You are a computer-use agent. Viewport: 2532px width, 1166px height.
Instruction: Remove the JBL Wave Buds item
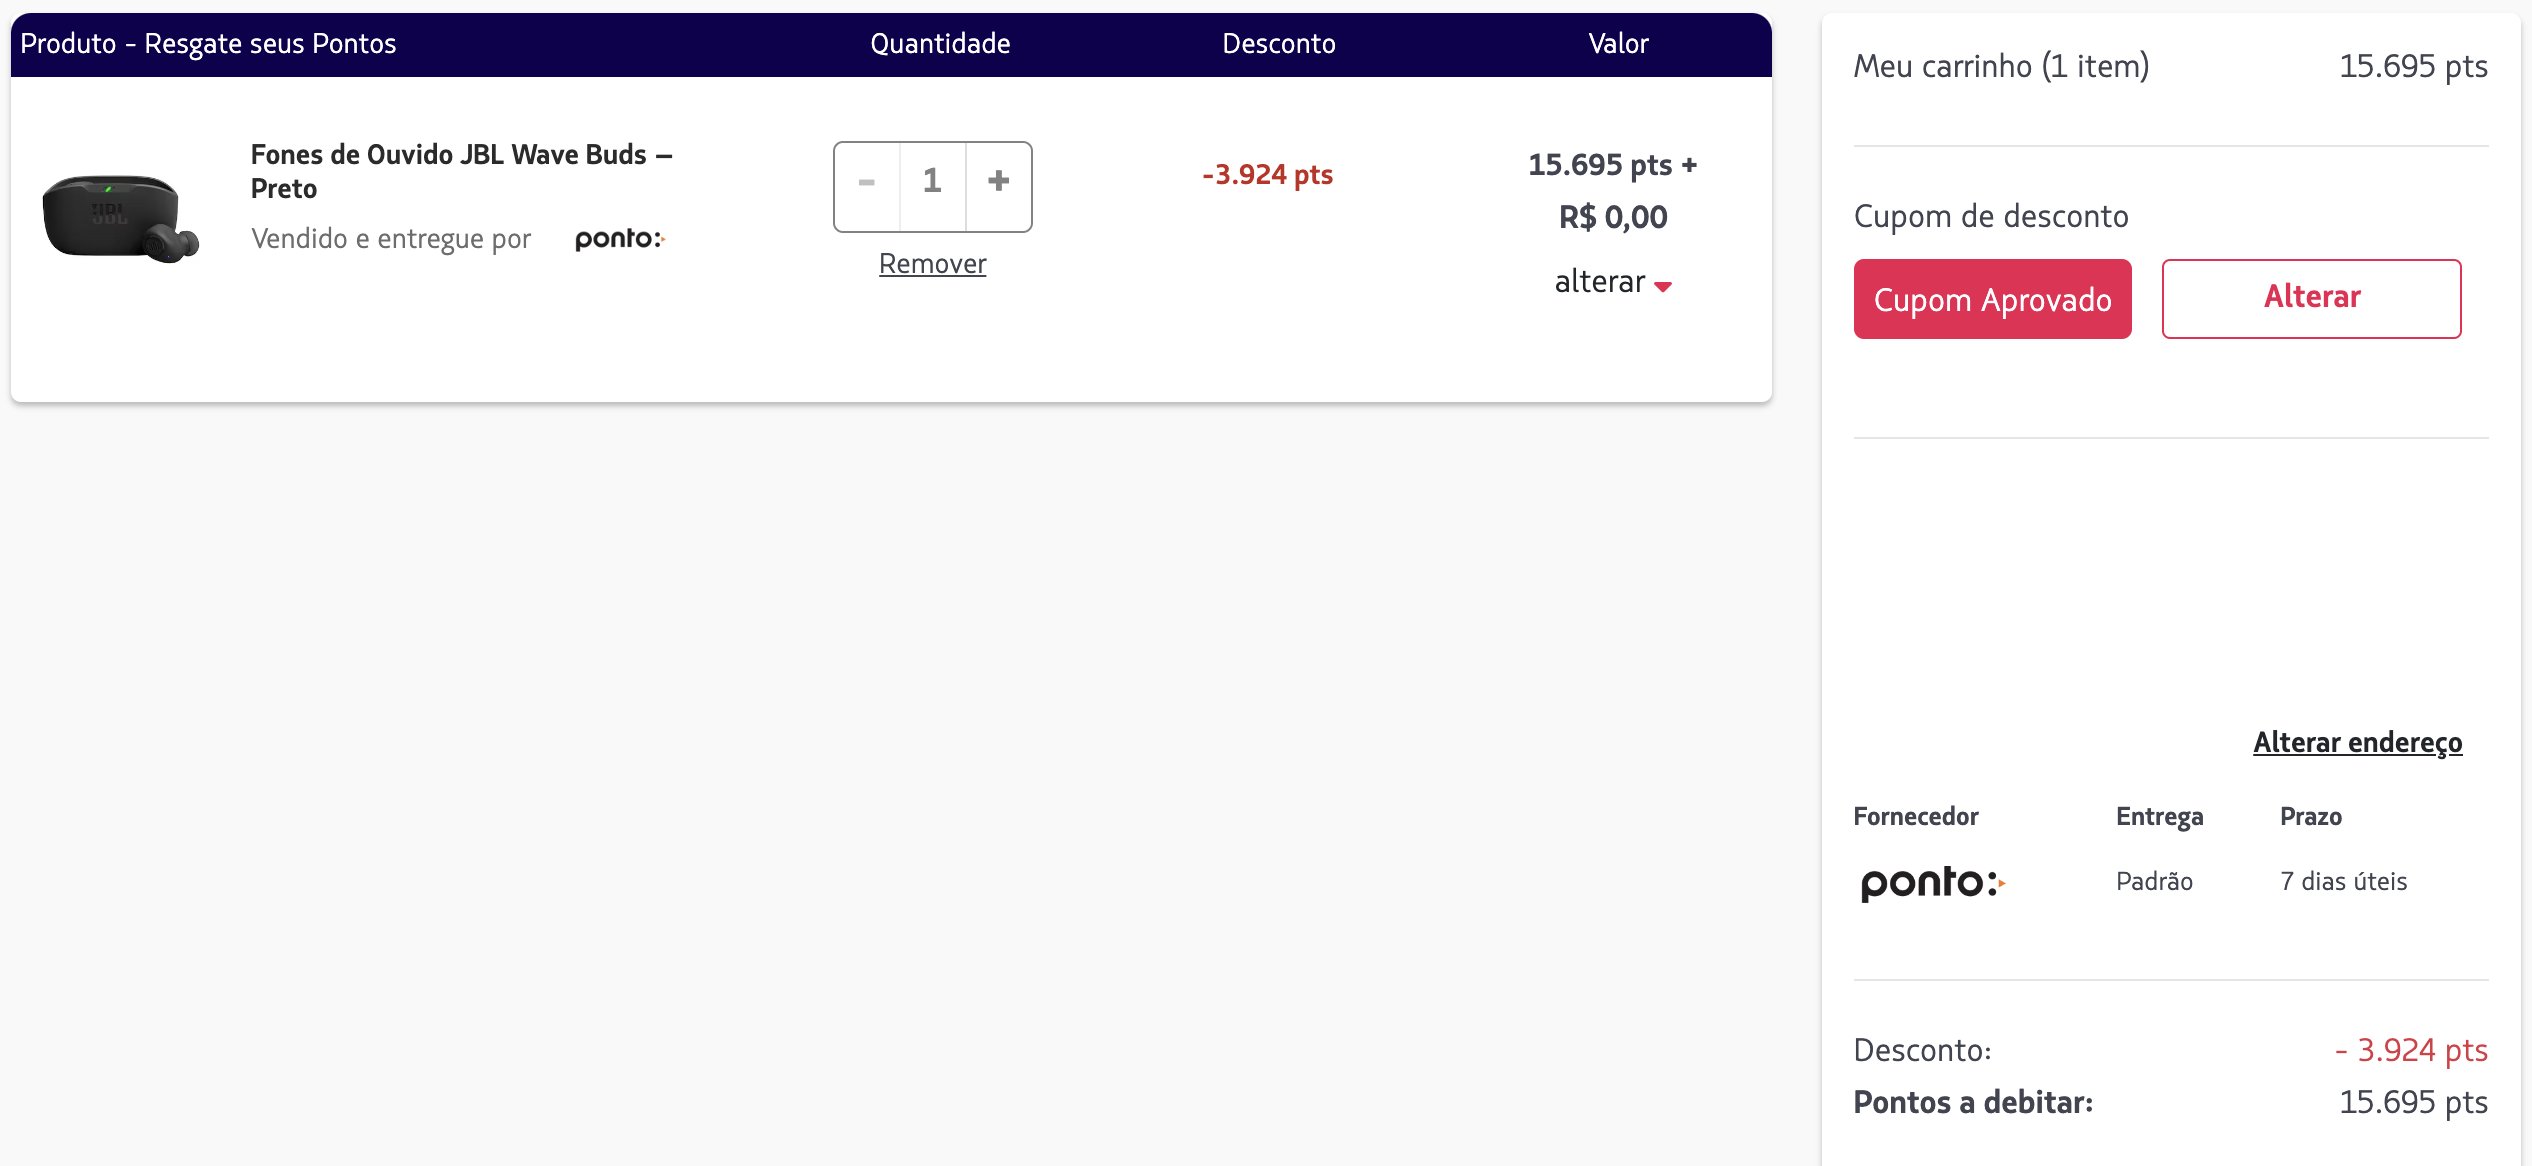click(932, 264)
